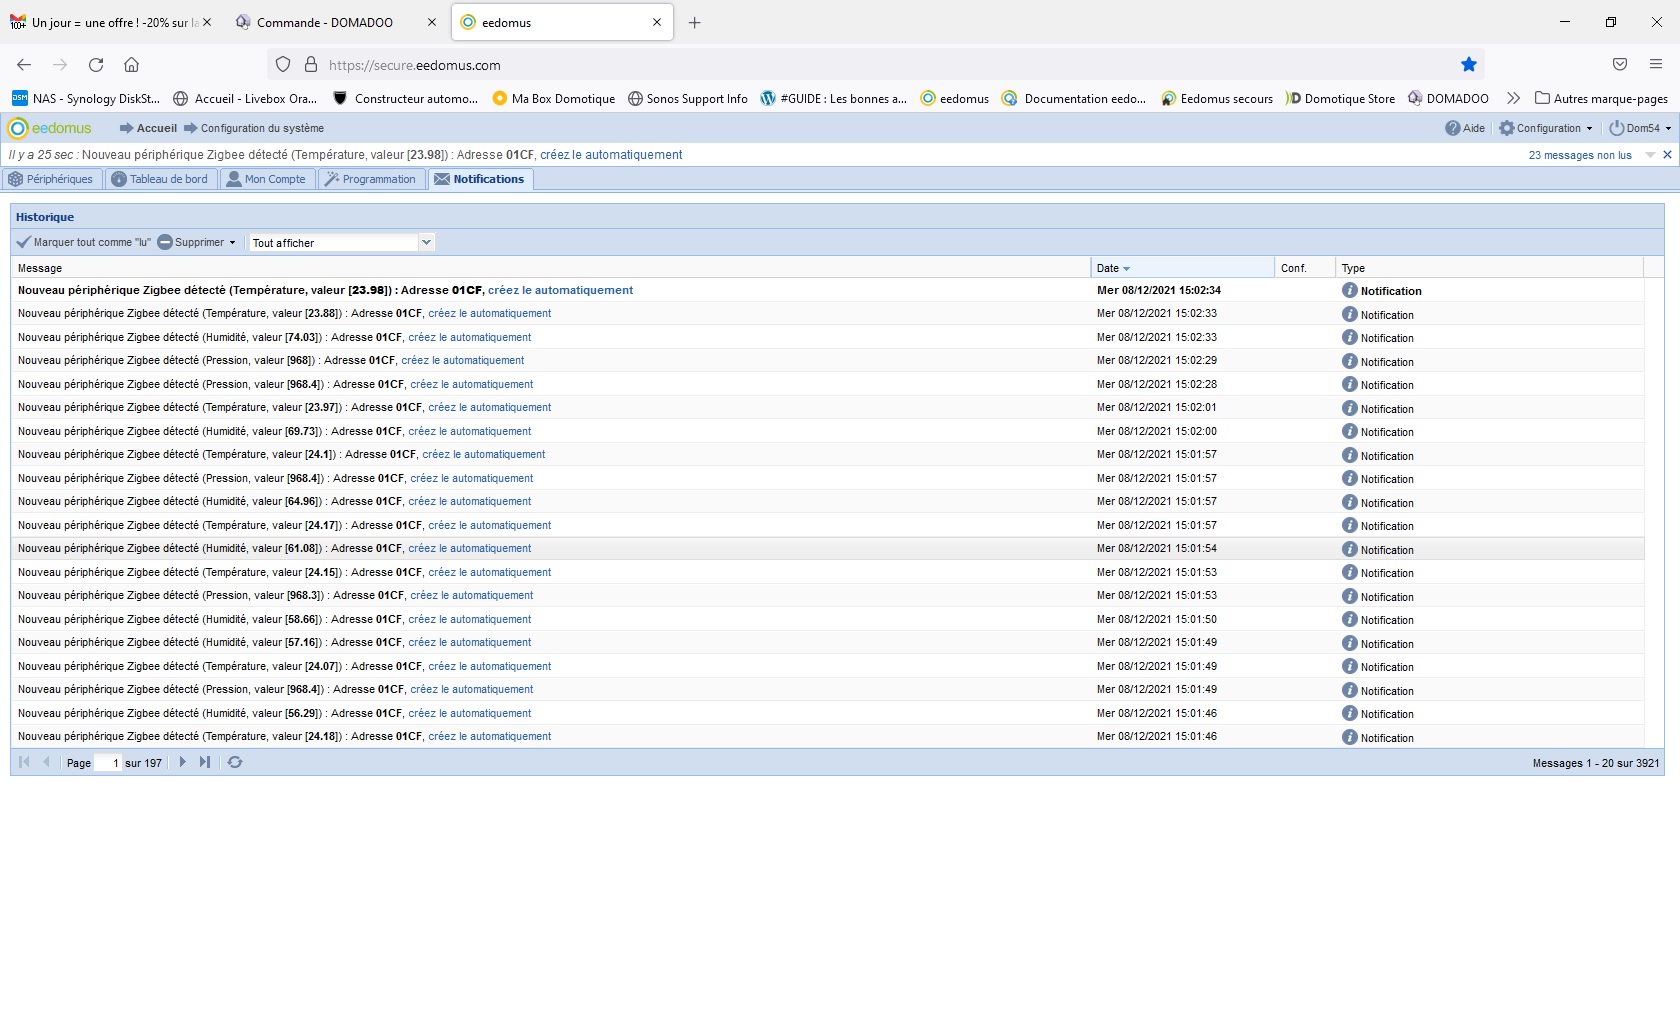Open the 'Tout afficher' filter combo box

(x=426, y=242)
